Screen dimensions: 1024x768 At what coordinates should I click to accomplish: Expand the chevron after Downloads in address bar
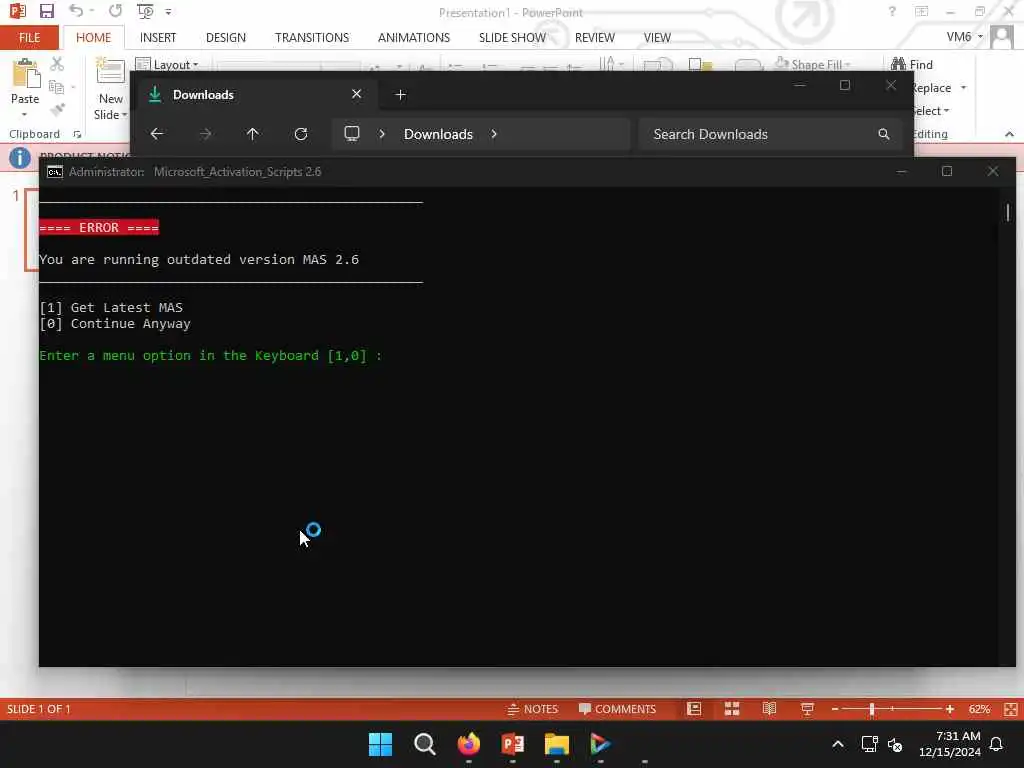coord(494,134)
